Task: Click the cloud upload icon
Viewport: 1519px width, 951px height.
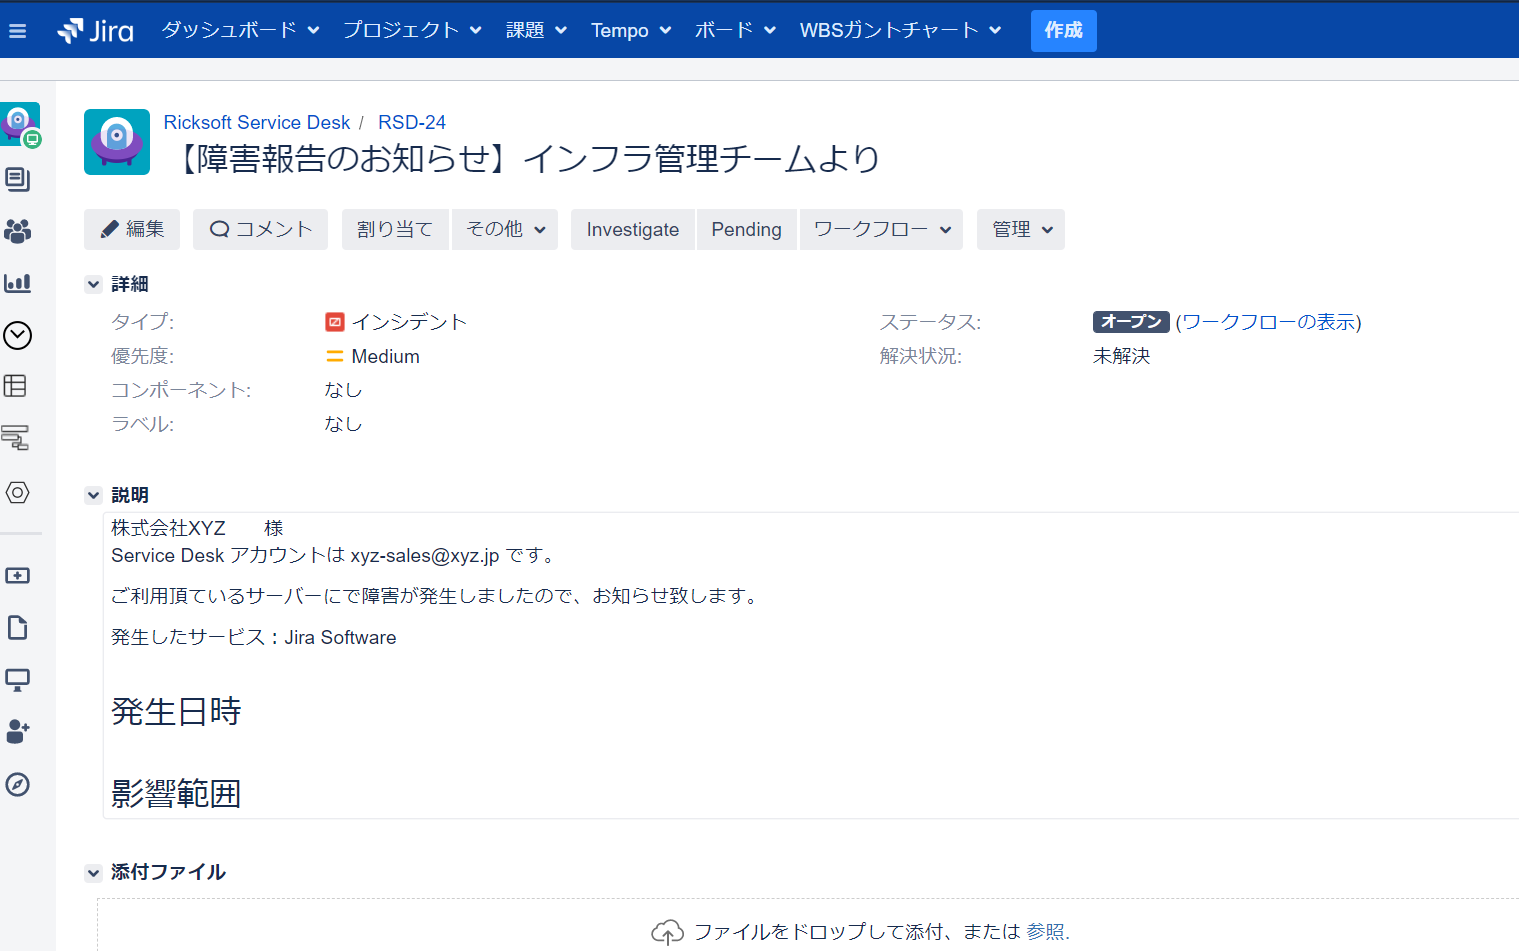Action: click(x=667, y=932)
